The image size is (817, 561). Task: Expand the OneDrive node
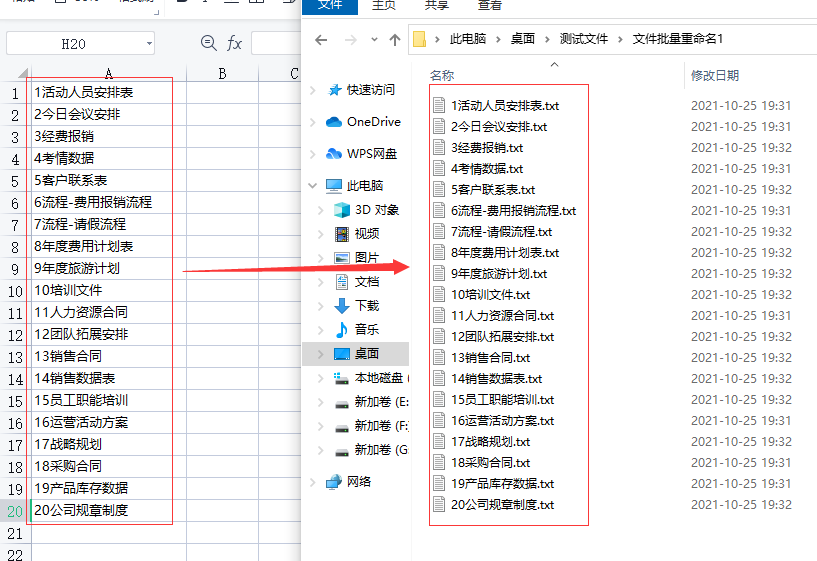tap(313, 122)
